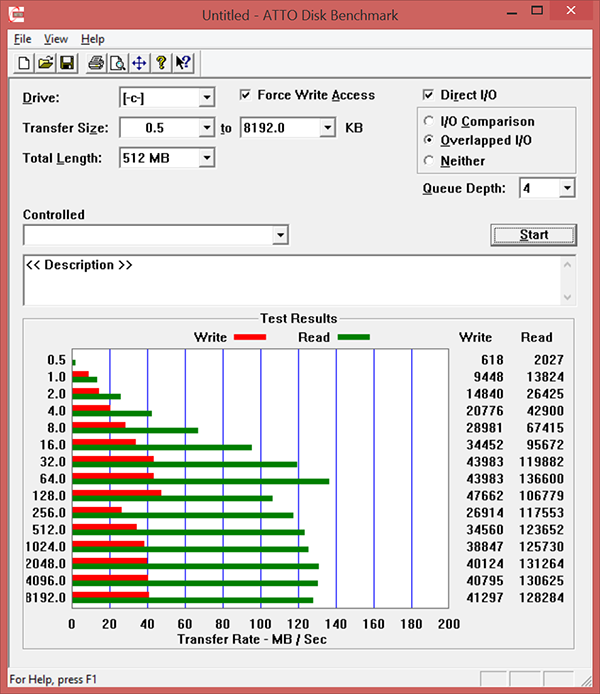Click the Description scrollbar down arrow
The image size is (600, 694).
568,297
